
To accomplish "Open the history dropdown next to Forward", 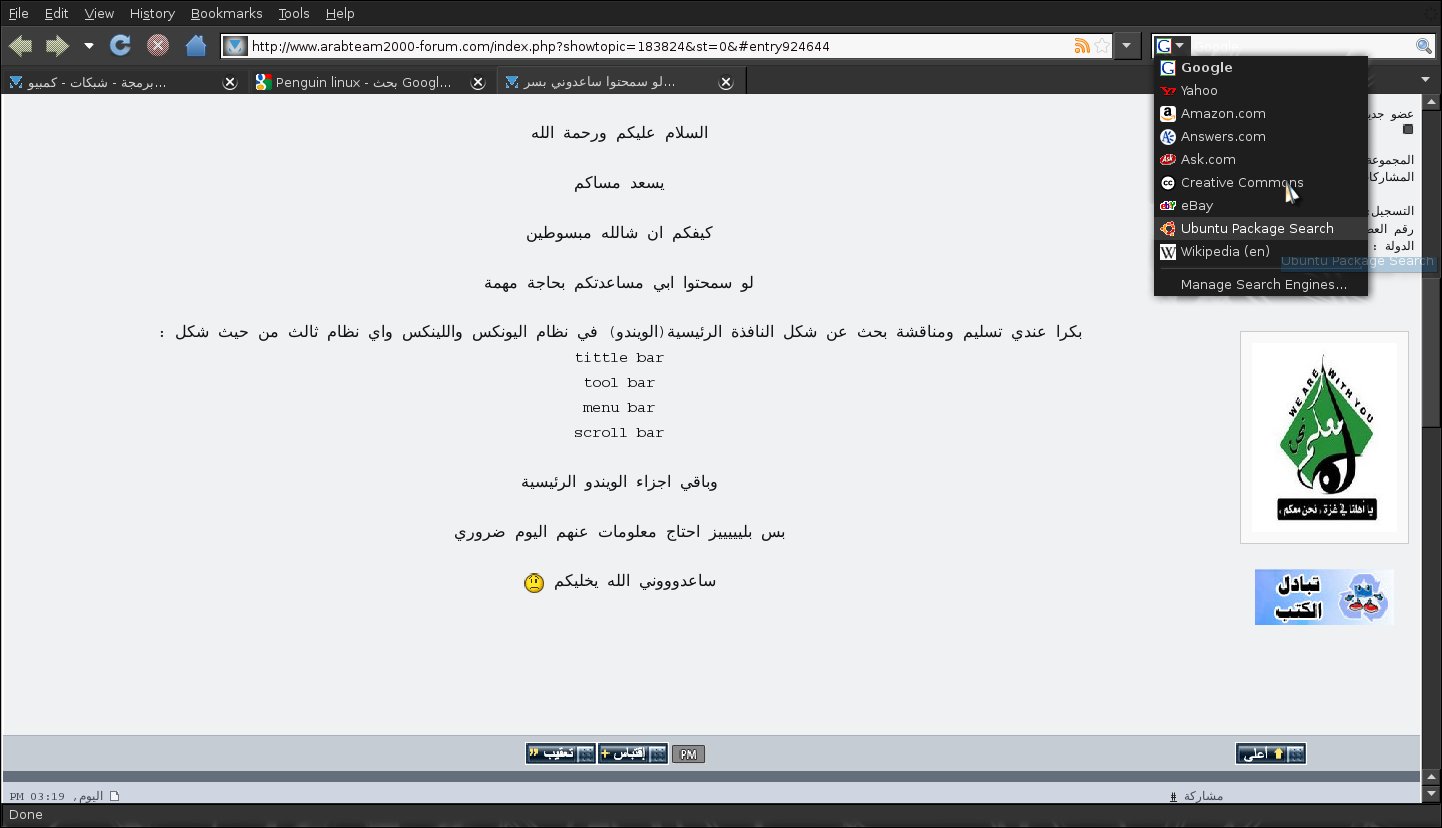I will pos(89,46).
